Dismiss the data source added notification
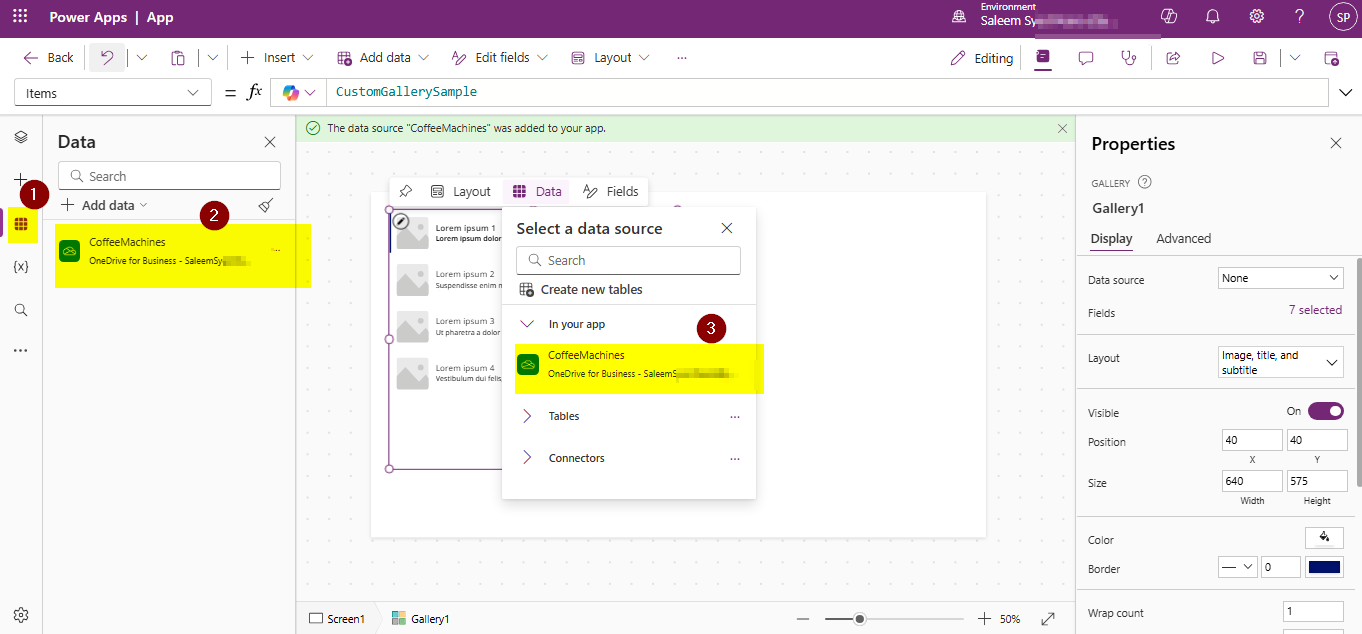This screenshot has height=634, width=1362. tap(1062, 128)
